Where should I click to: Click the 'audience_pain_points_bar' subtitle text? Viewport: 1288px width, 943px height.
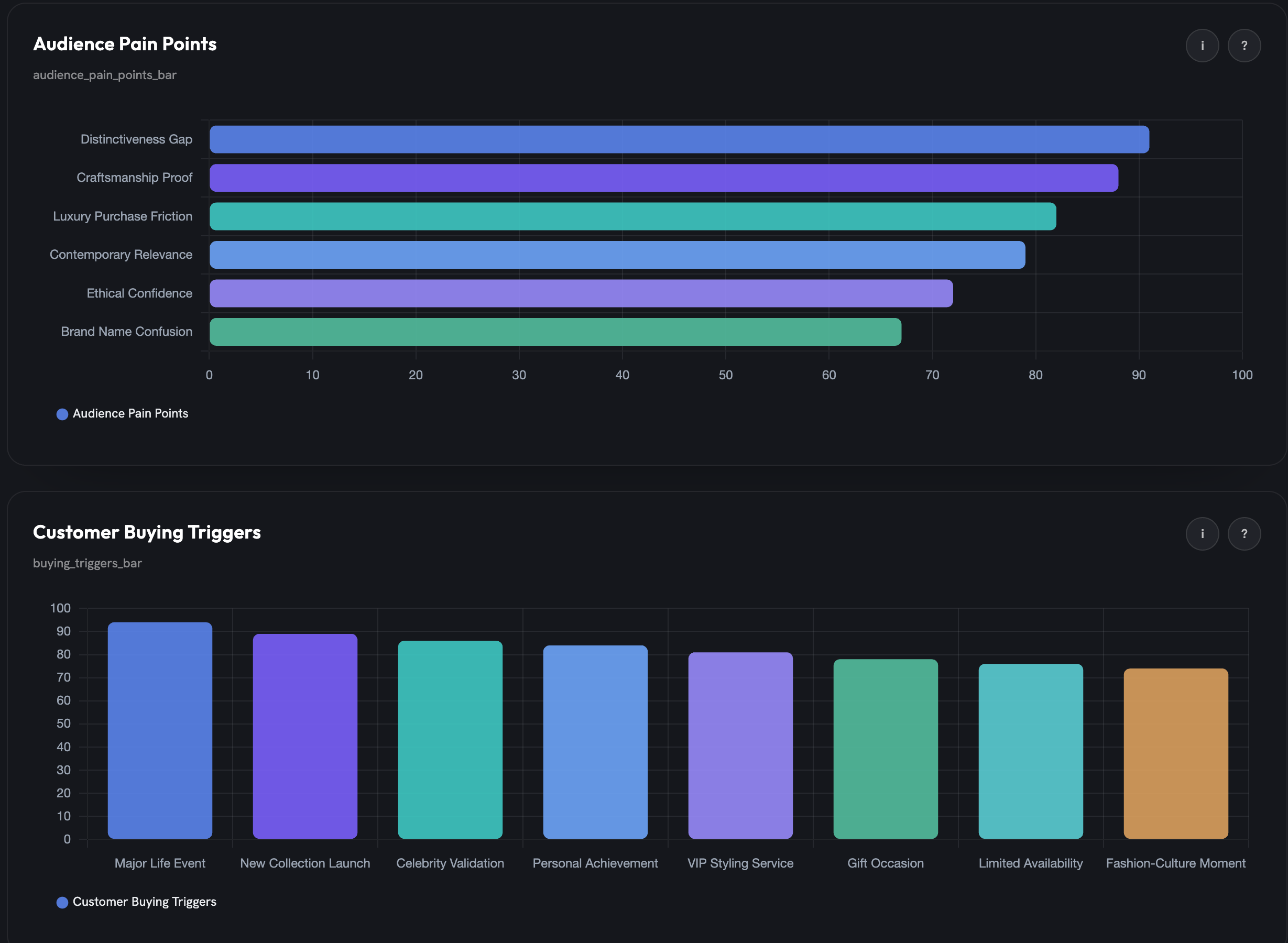[x=105, y=75]
